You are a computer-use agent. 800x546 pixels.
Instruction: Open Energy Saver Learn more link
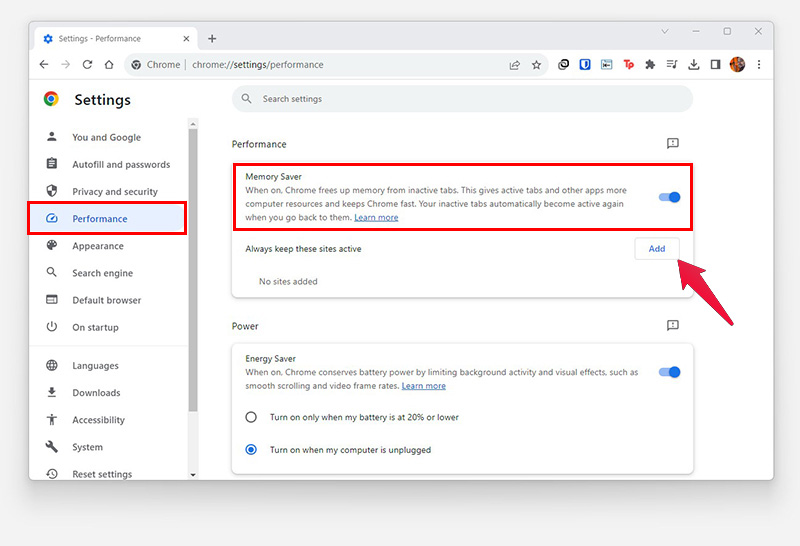(x=423, y=386)
